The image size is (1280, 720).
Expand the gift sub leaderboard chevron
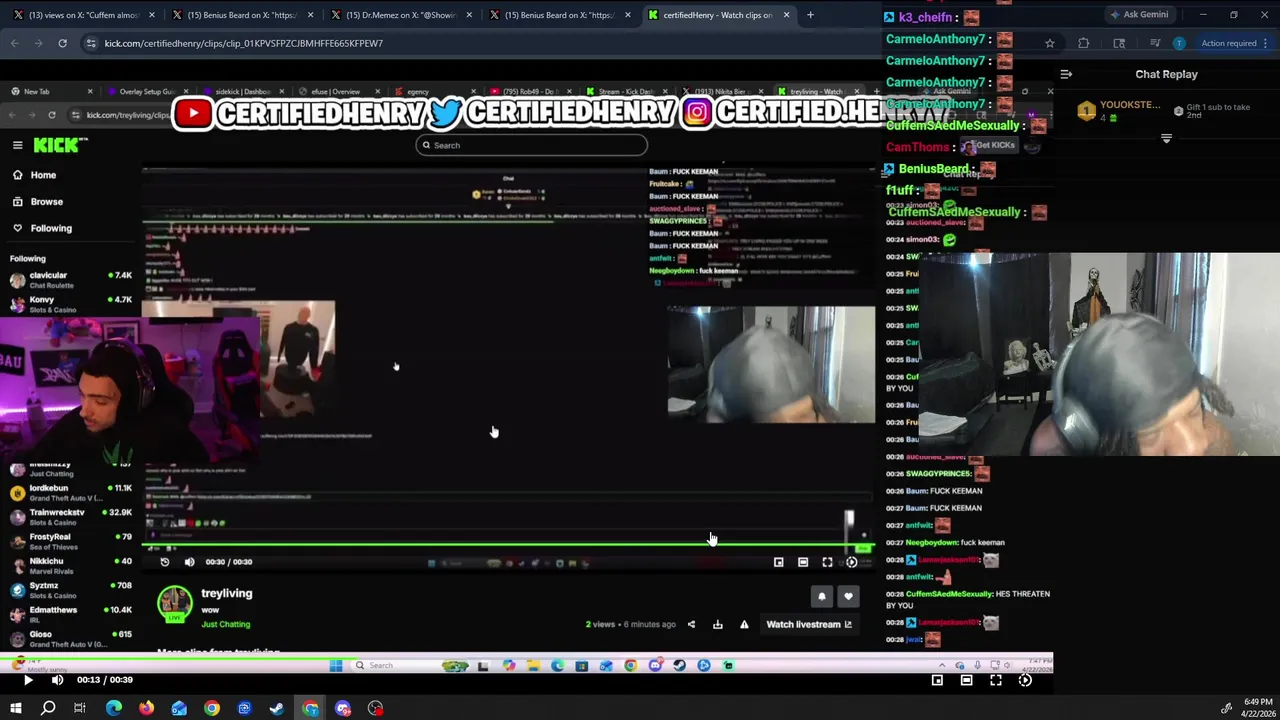[x=1166, y=139]
